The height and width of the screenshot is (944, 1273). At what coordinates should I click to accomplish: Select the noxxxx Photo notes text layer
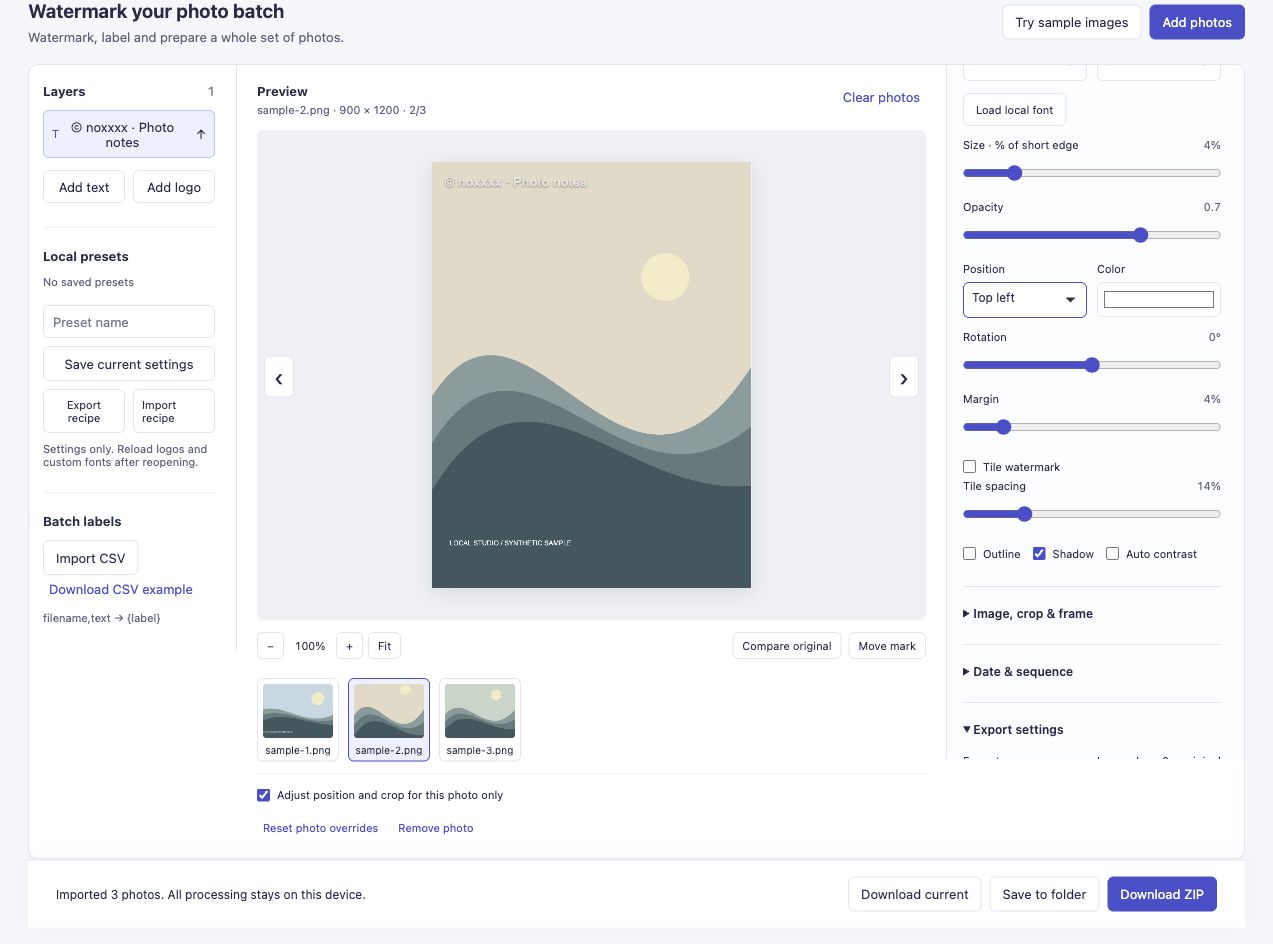pos(122,134)
